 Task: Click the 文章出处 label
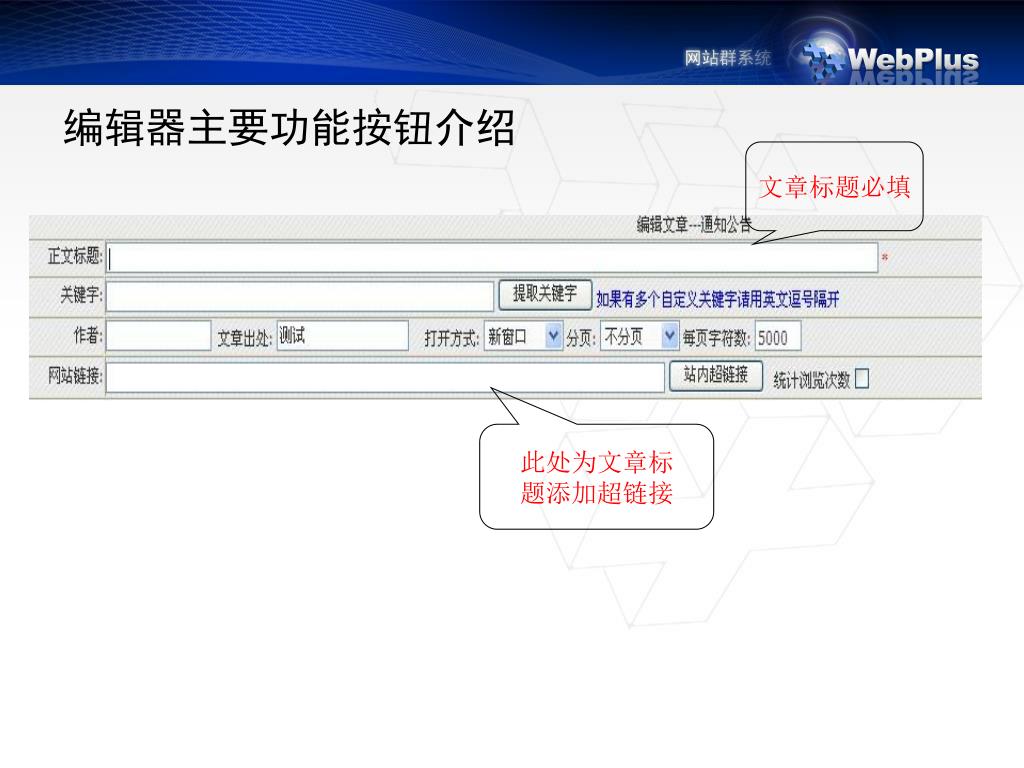(245, 338)
